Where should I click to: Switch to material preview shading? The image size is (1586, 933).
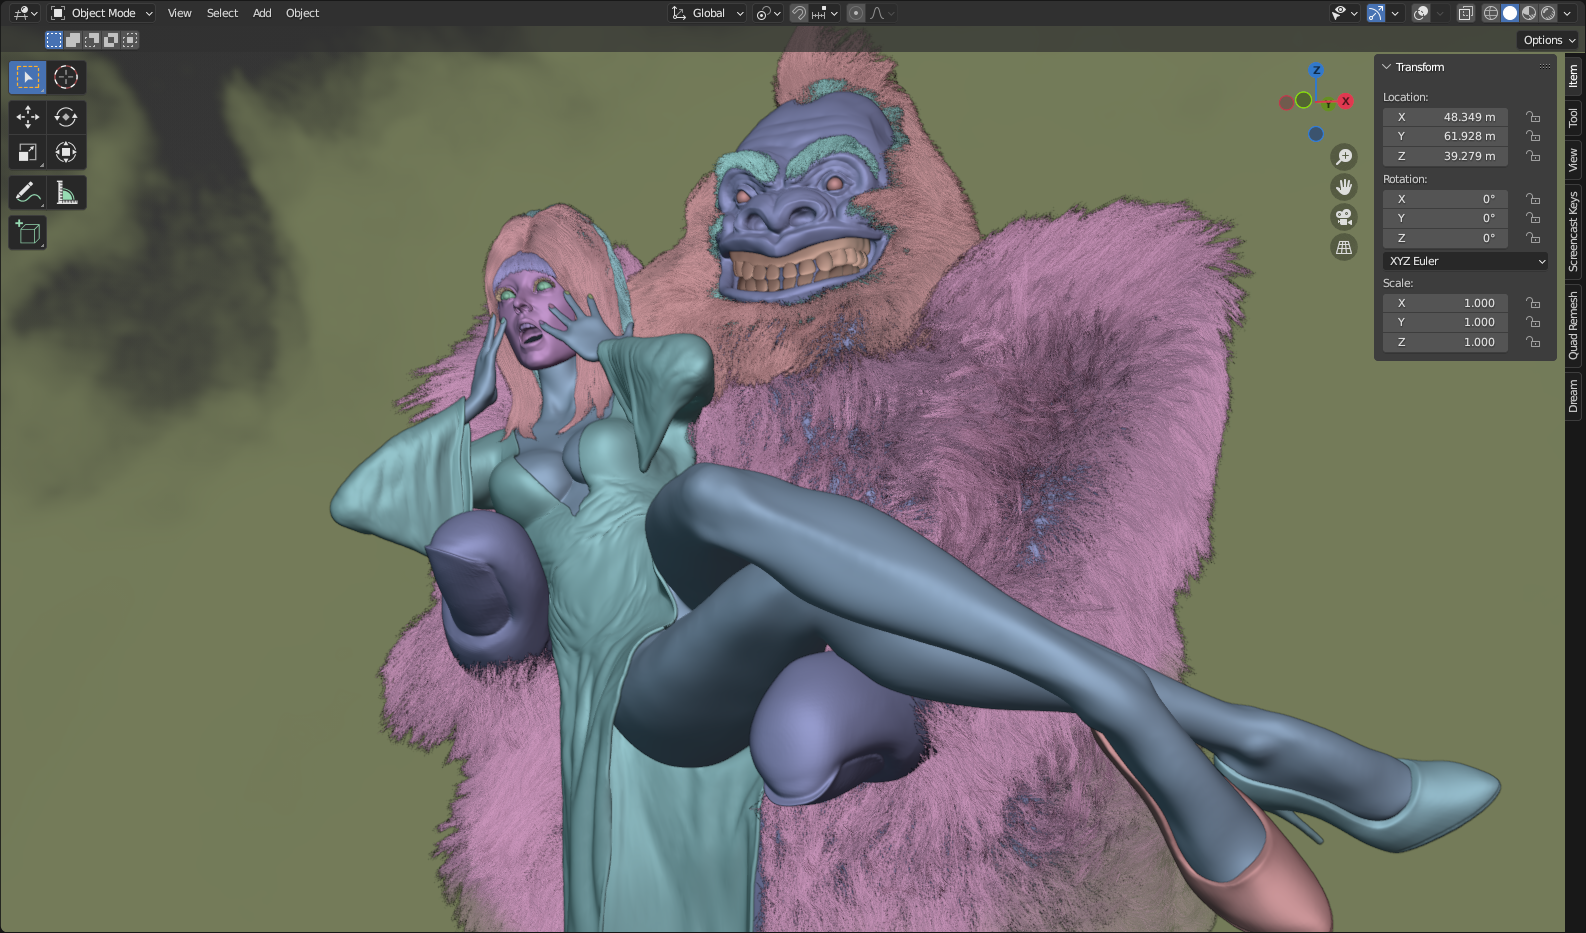(x=1529, y=13)
